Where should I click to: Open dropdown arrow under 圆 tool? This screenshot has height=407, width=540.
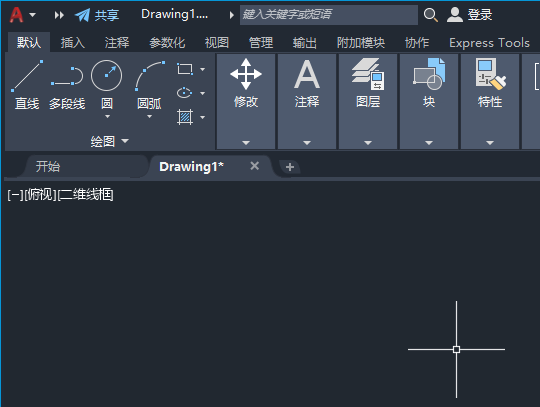(x=107, y=117)
